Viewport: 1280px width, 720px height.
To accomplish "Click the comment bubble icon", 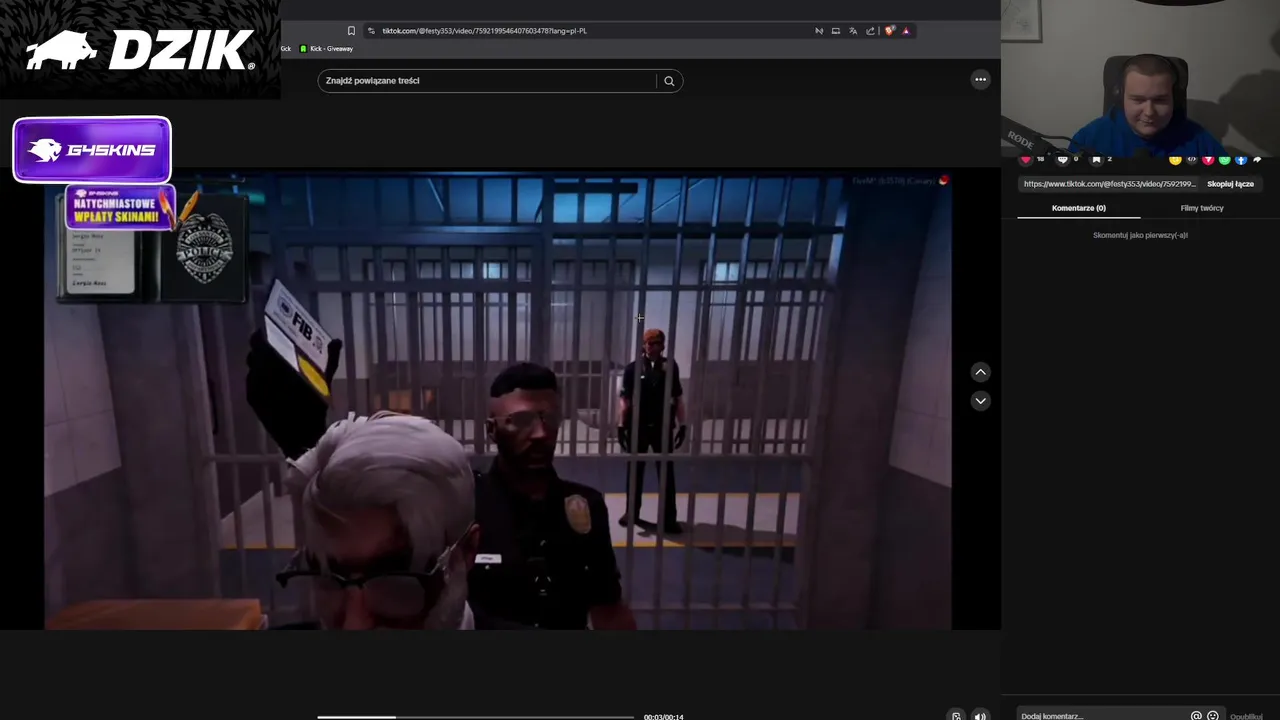I will tap(1062, 159).
